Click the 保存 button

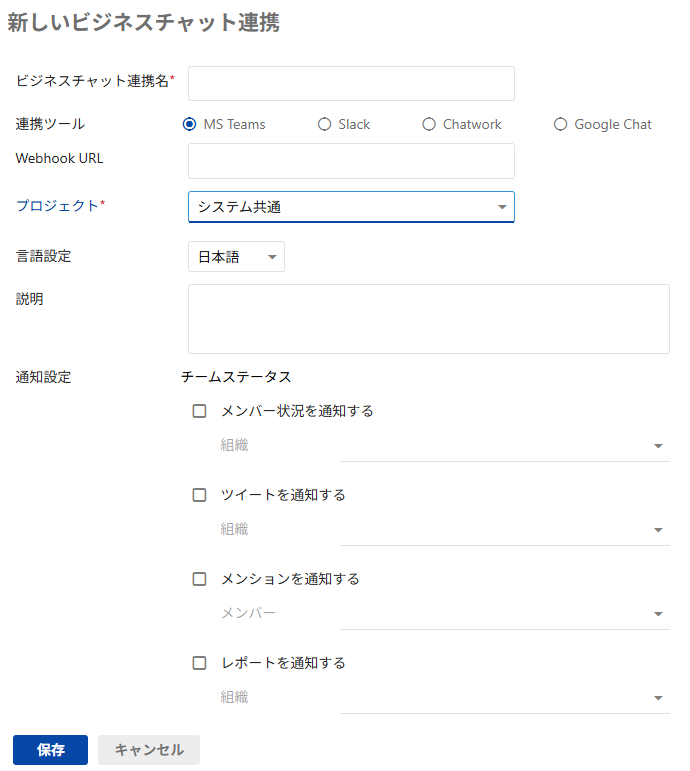(51, 750)
